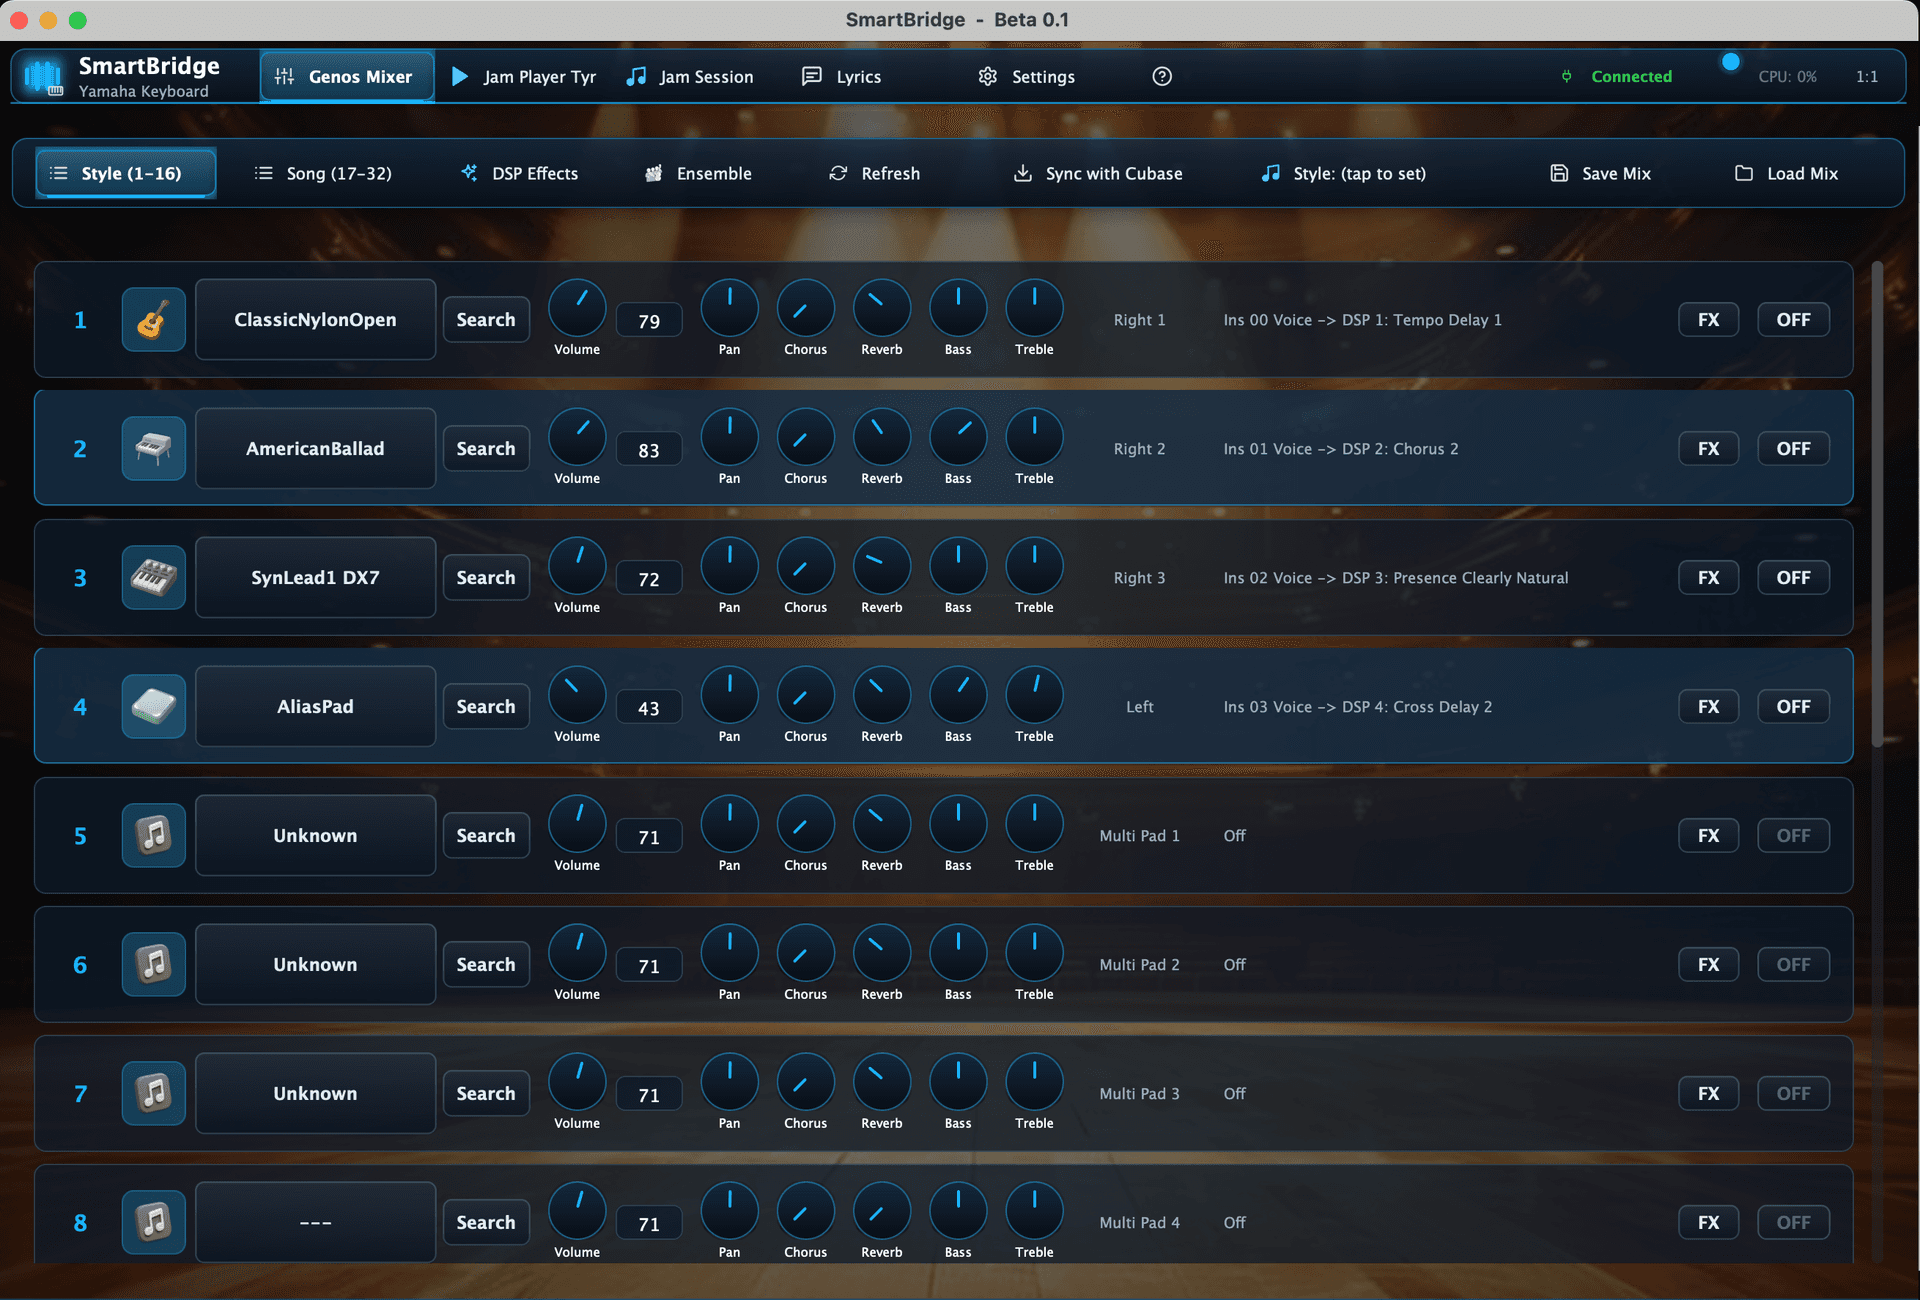Viewport: 1920px width, 1300px height.
Task: Toggle OFF button for ClassicNylonOpen channel
Action: (1793, 320)
